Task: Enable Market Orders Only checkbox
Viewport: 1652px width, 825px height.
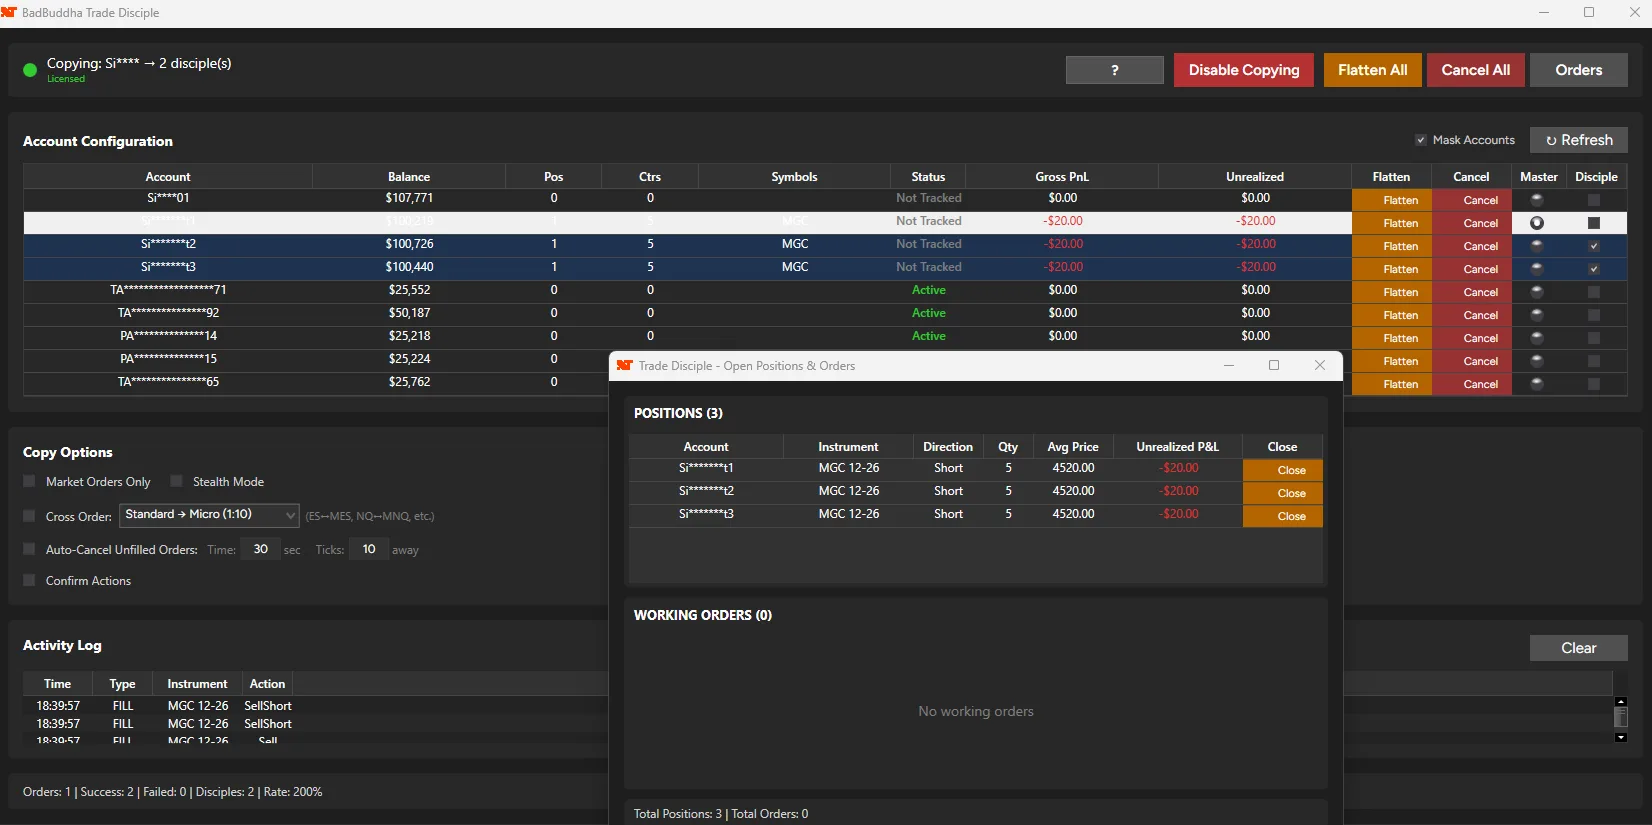Action: 29,481
